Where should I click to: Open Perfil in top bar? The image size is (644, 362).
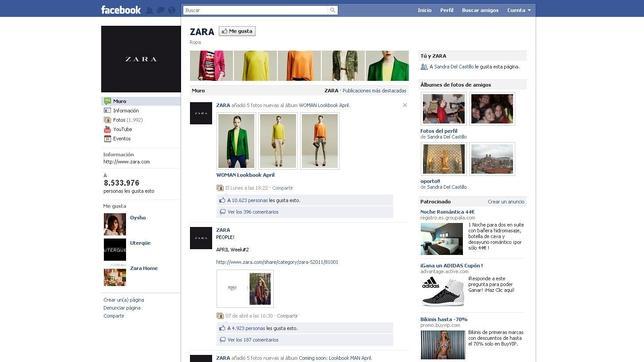click(446, 10)
